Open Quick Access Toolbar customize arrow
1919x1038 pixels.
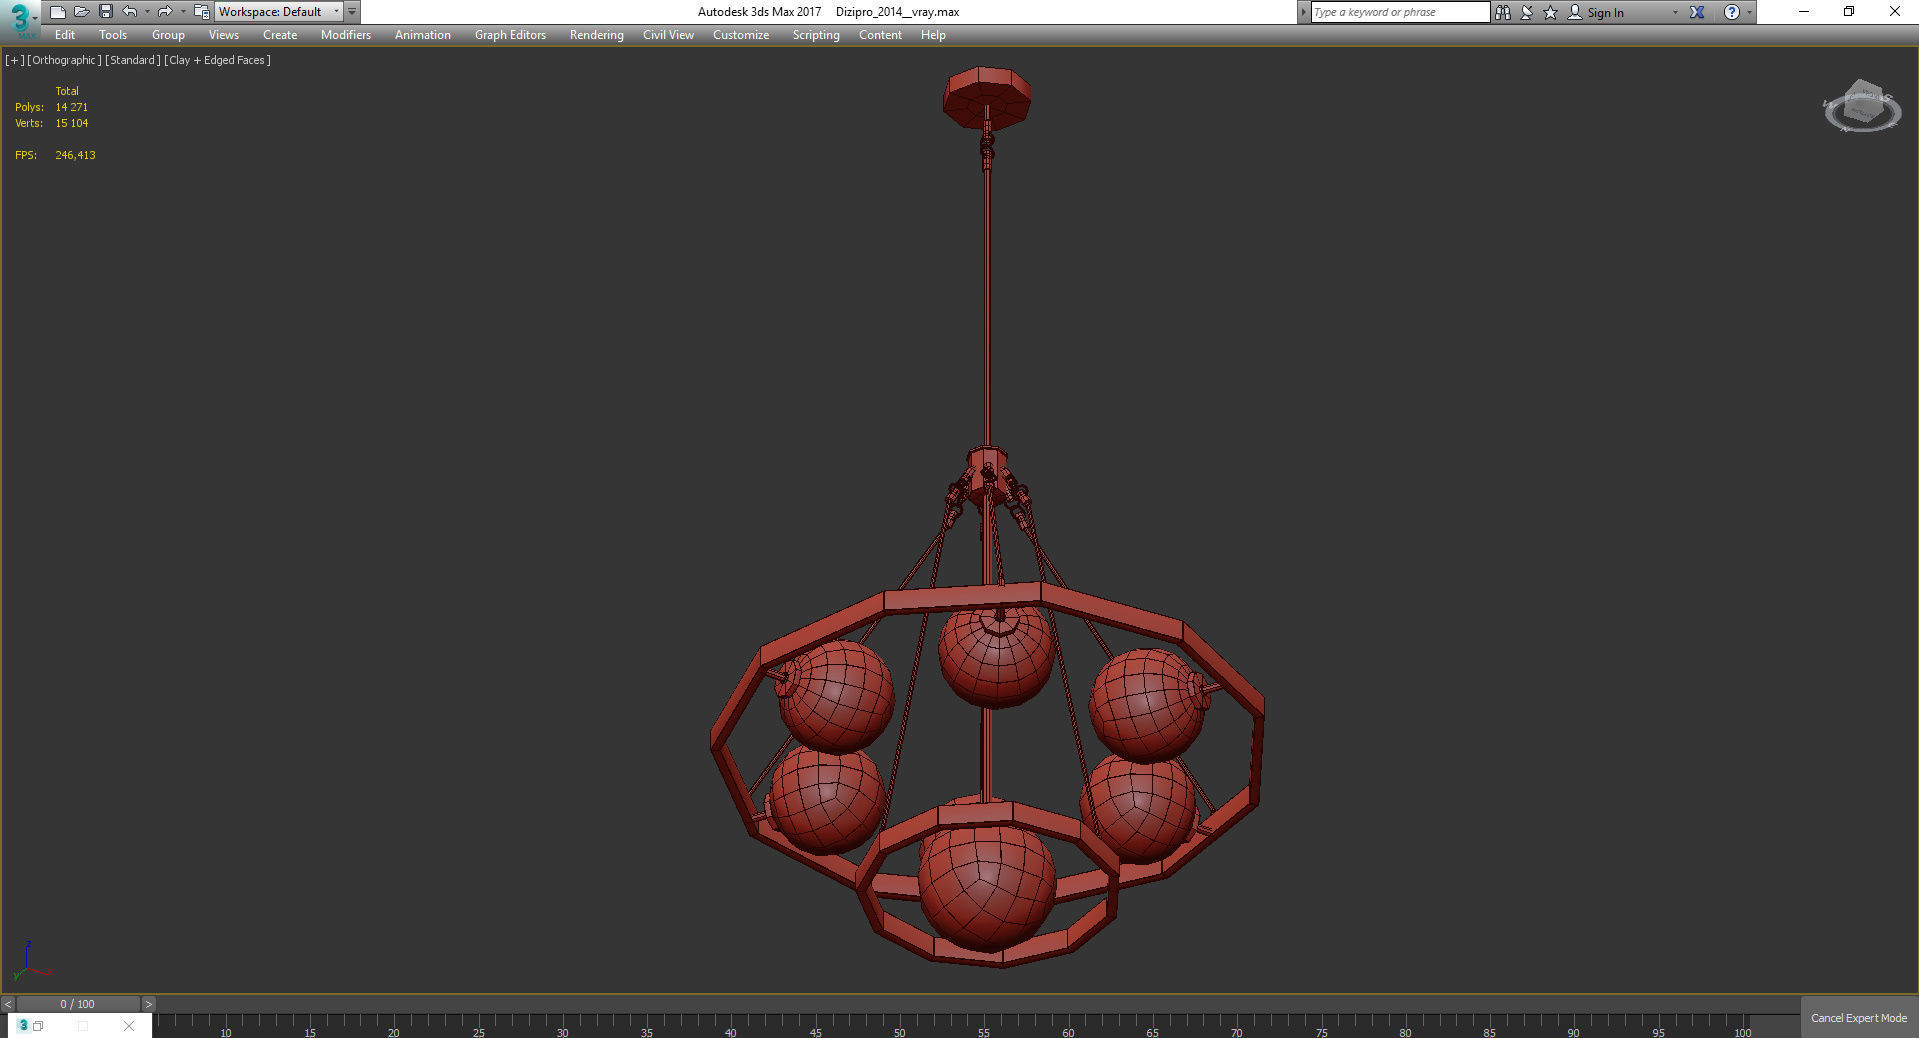(x=352, y=12)
